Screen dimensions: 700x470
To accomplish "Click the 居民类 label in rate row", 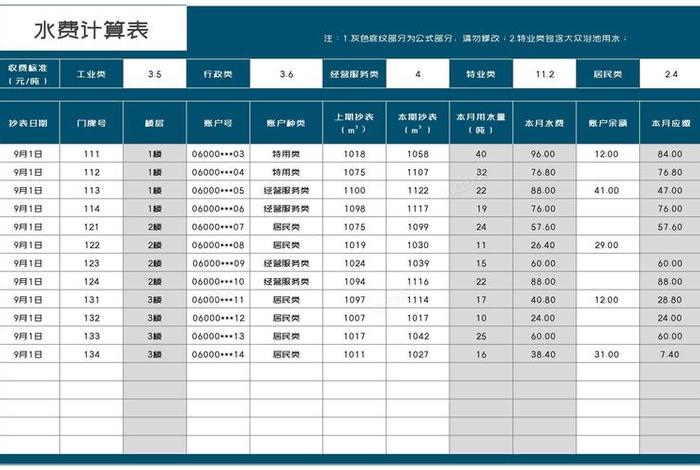I will [608, 74].
